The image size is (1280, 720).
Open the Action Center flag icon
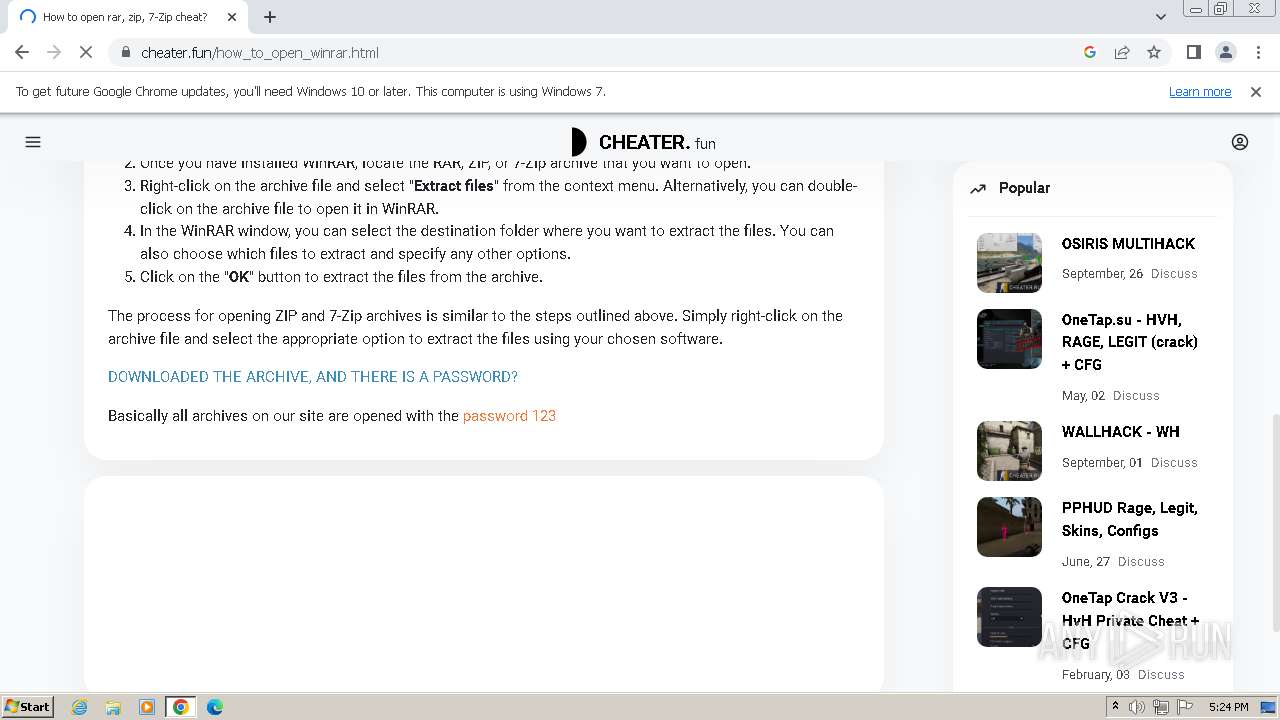(x=1185, y=707)
